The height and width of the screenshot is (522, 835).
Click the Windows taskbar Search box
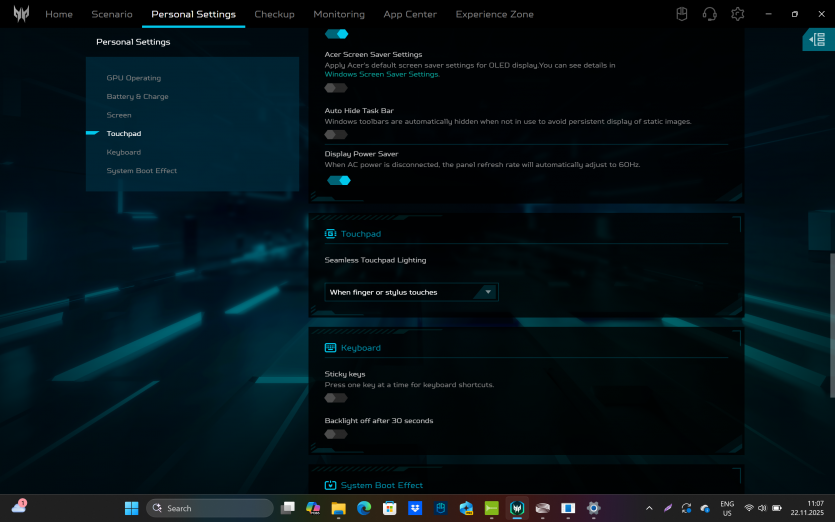pos(209,508)
